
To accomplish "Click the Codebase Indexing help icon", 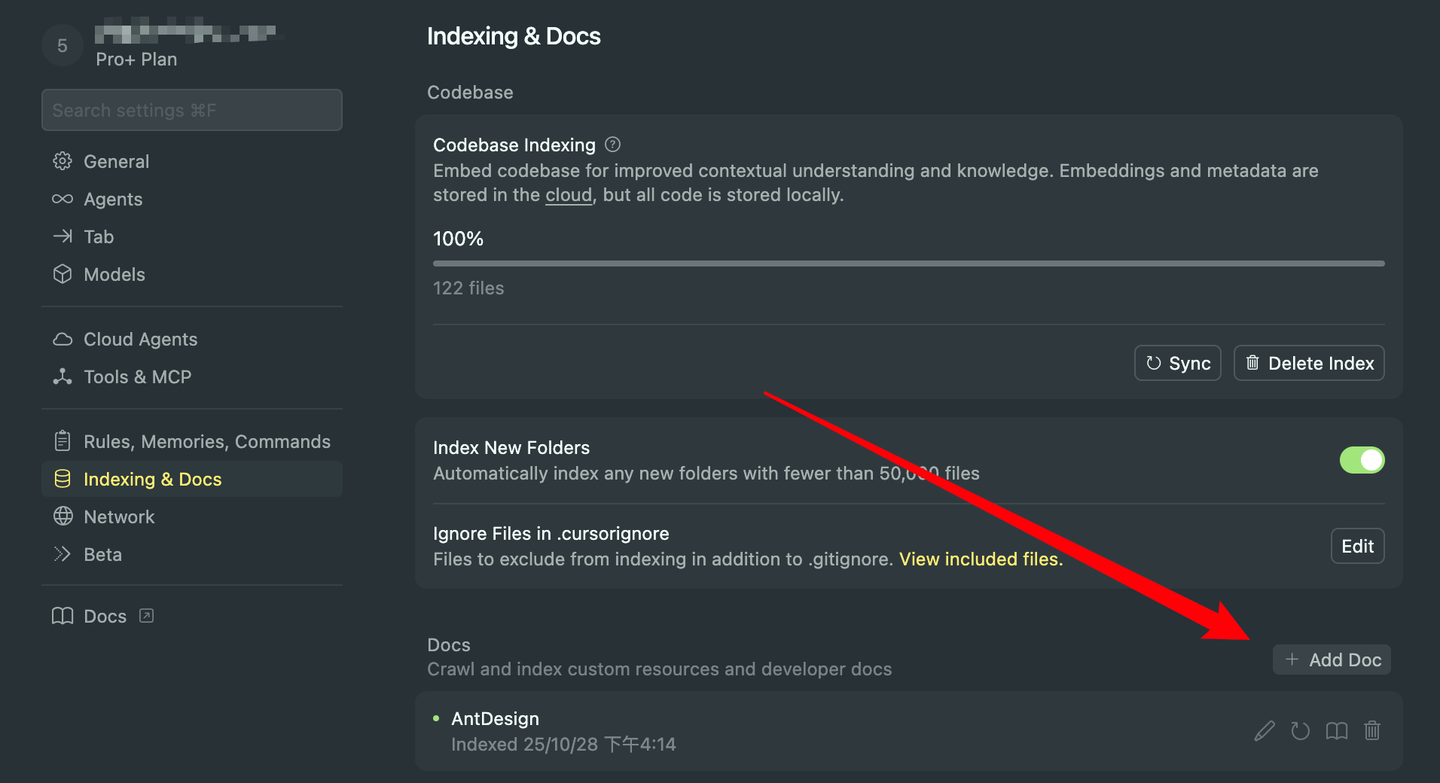I will tap(613, 145).
